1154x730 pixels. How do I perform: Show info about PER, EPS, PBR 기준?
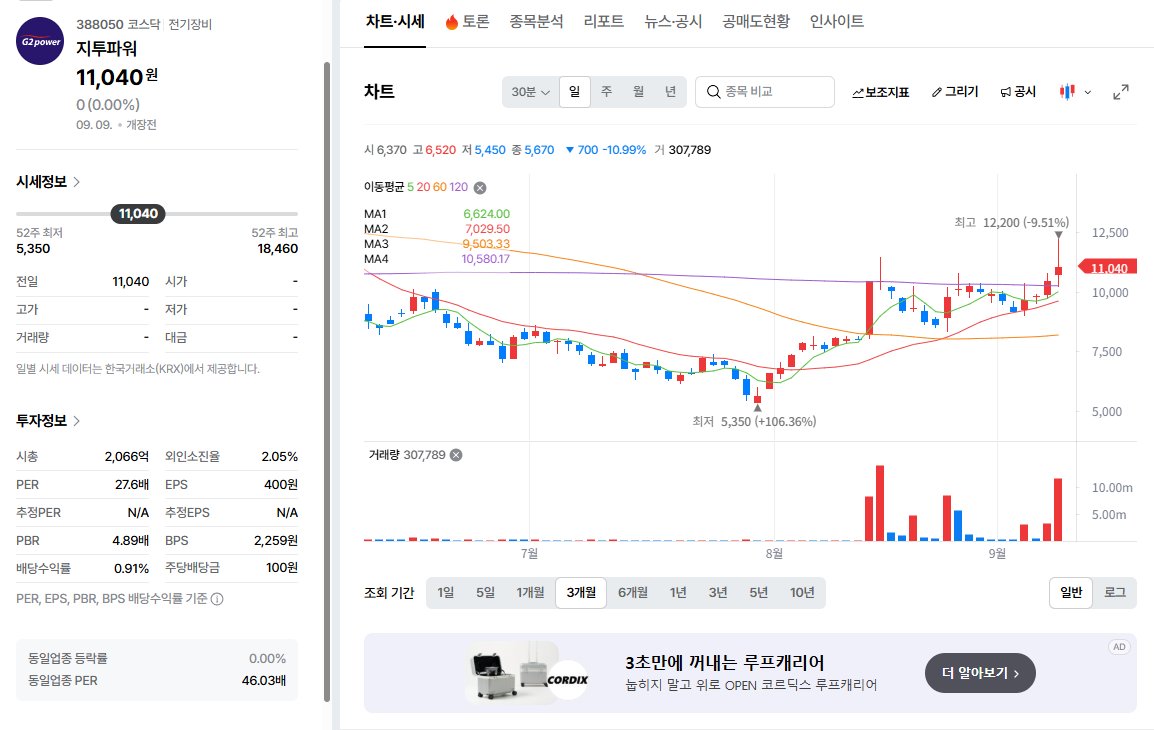[x=217, y=599]
